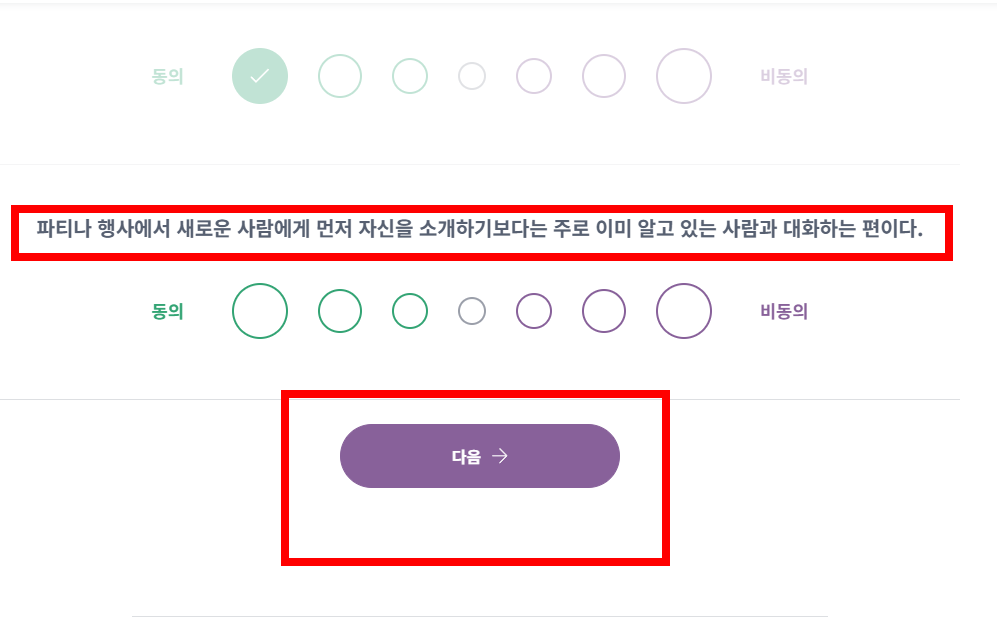Select the third circle in the top row
Image resolution: width=997 pixels, height=626 pixels.
coord(409,75)
